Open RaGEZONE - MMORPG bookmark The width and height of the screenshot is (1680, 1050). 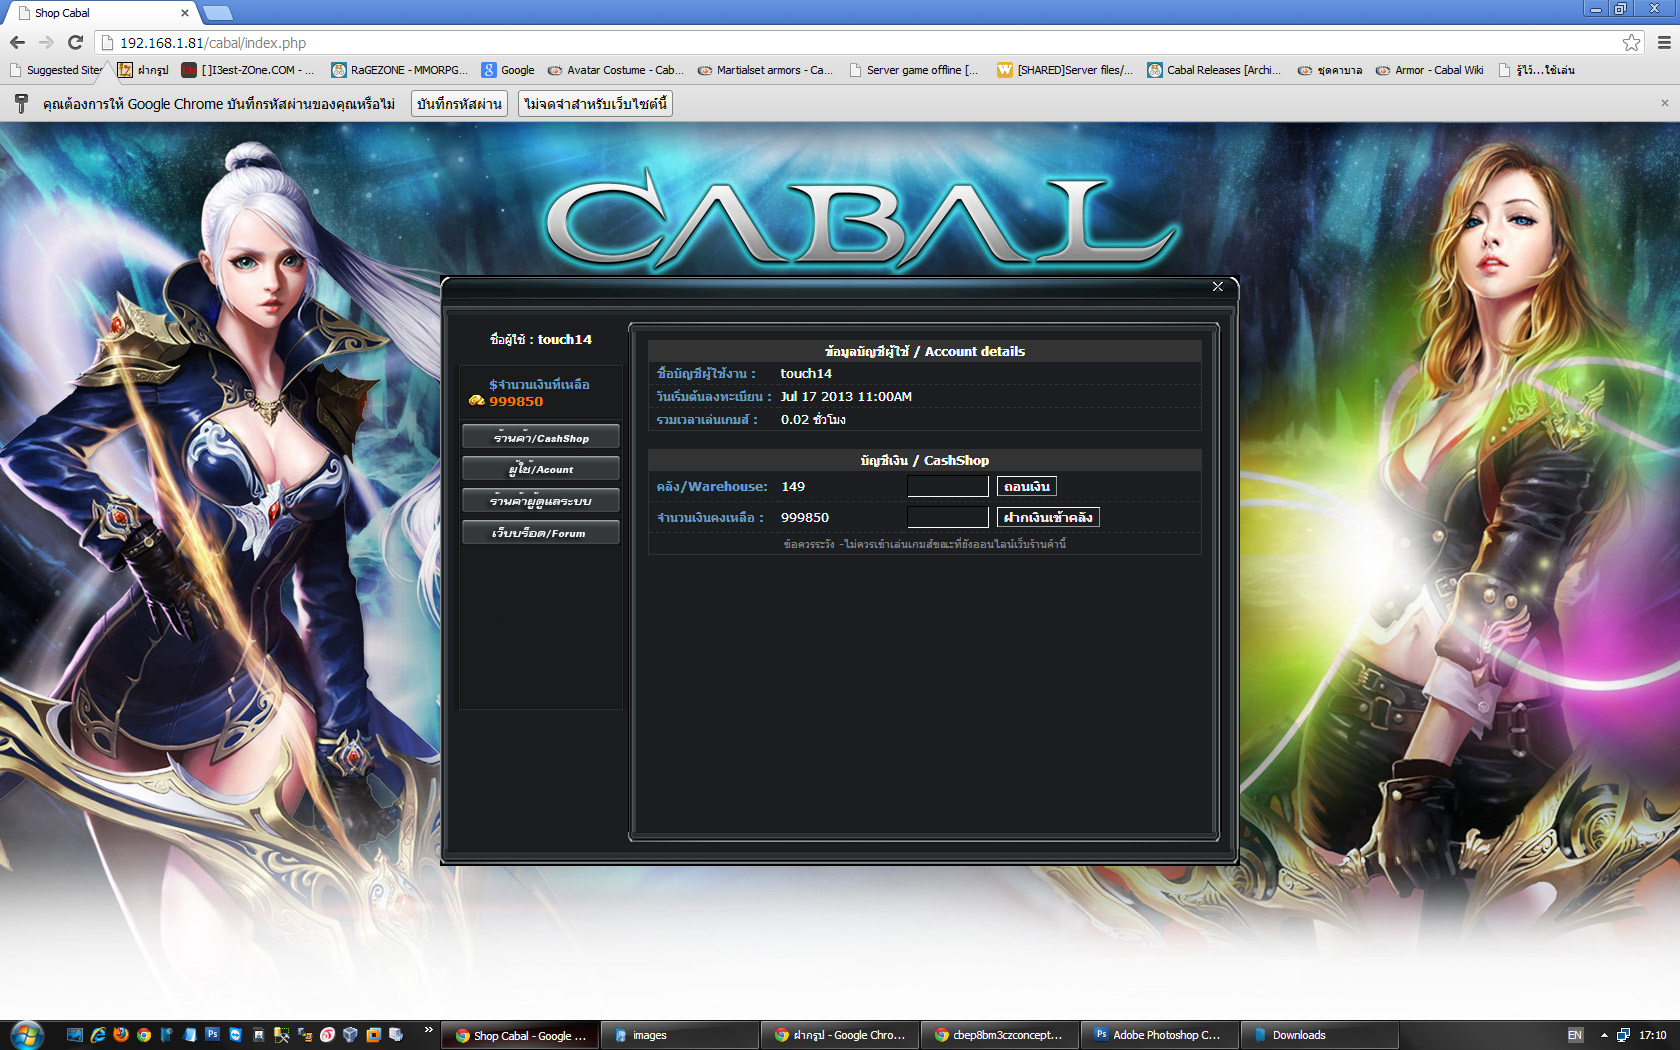pyautogui.click(x=400, y=70)
